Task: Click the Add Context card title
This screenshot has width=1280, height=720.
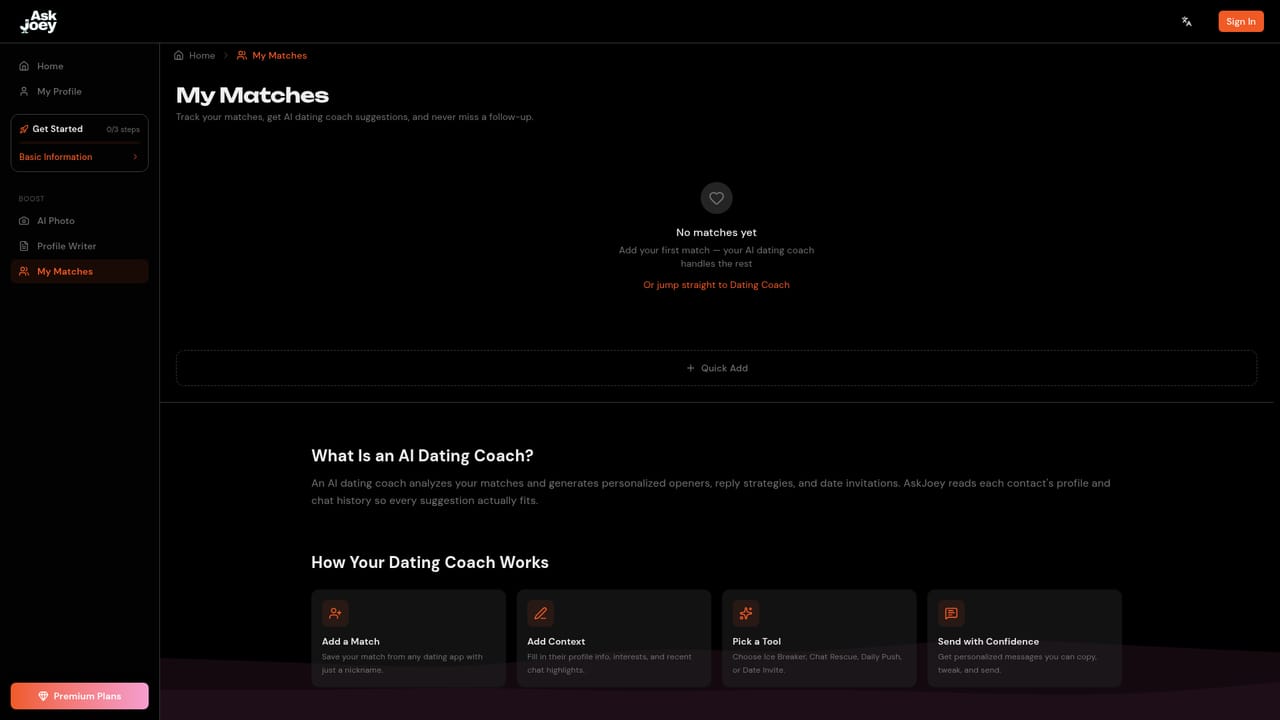Action: pyautogui.click(x=556, y=642)
